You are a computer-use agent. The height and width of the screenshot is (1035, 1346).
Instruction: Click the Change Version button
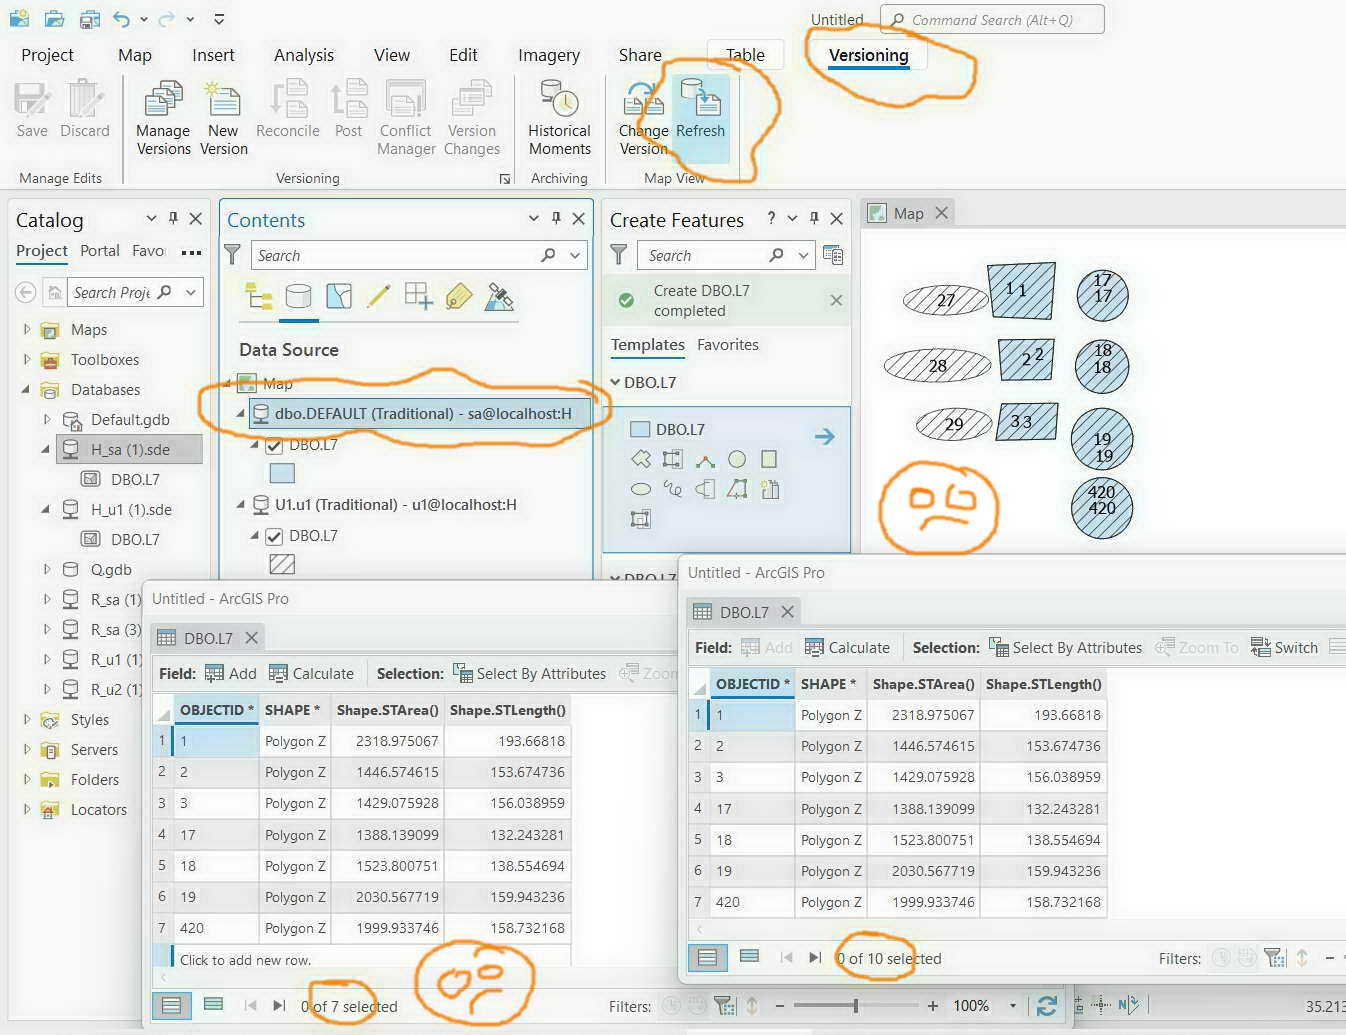[643, 119]
